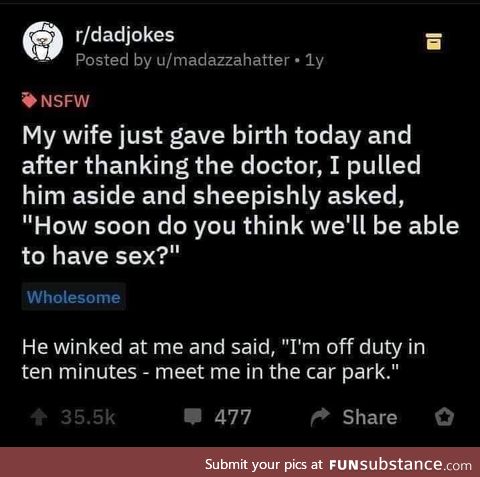Screen dimensions: 480x477
Task: Click the share arrow icon
Action: 320,417
